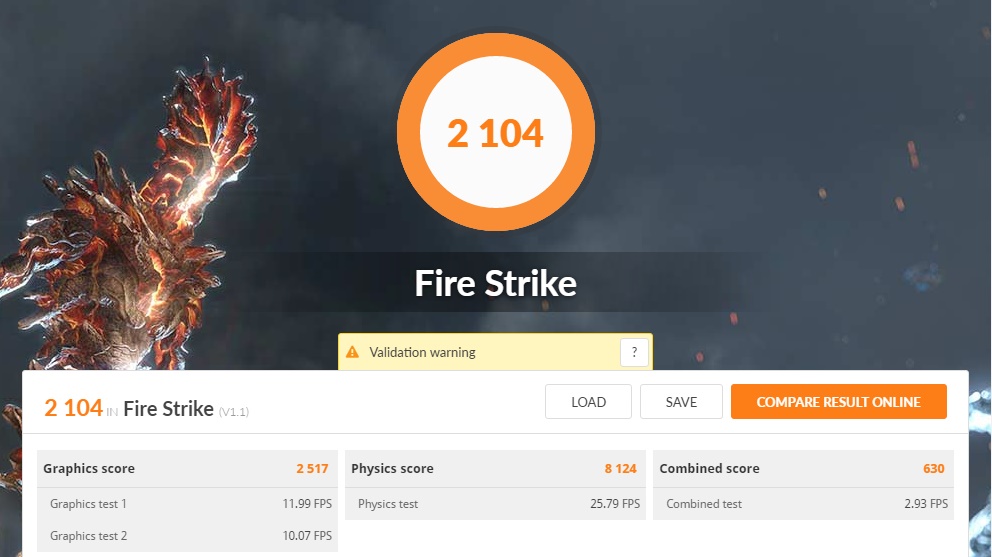This screenshot has width=992, height=557.
Task: Click the Graphics test 1 row
Action: tap(187, 504)
